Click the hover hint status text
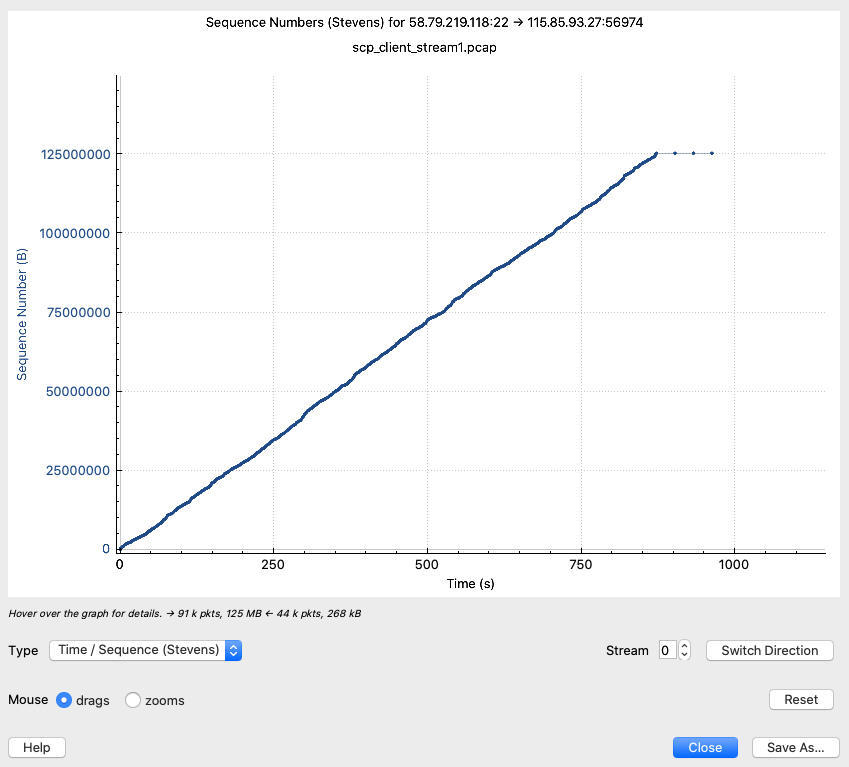The height and width of the screenshot is (767, 849). pos(185,614)
